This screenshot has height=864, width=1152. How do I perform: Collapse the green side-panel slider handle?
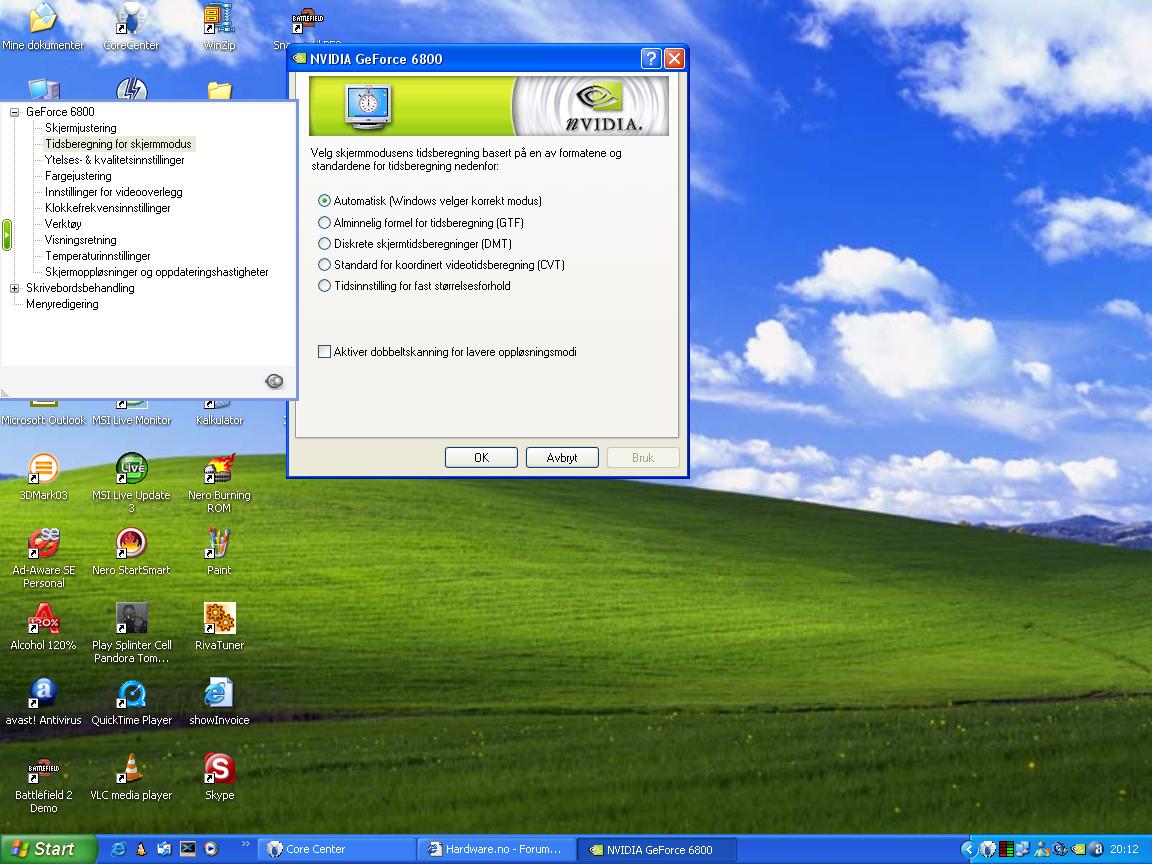coord(7,235)
